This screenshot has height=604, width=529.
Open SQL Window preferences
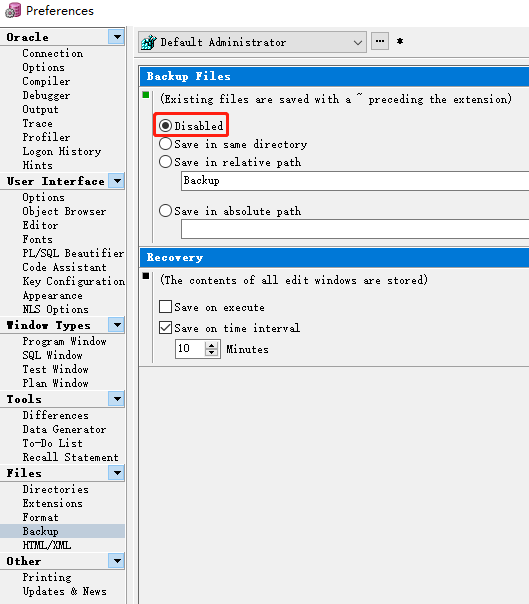52,355
